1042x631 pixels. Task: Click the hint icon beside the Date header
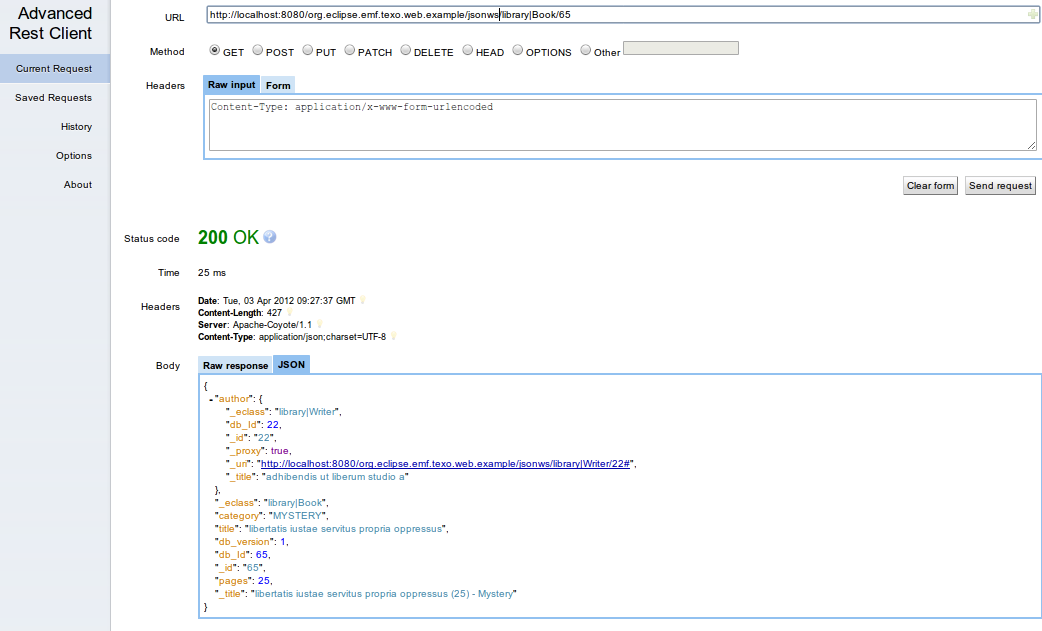(363, 301)
